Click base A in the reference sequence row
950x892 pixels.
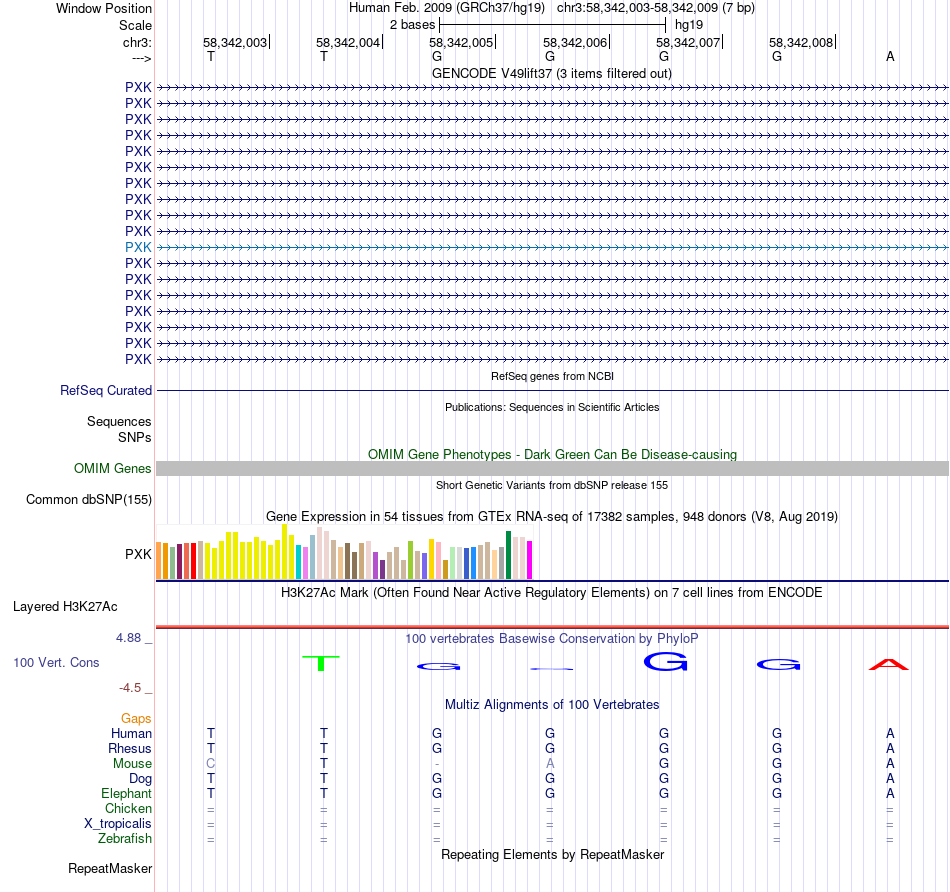890,57
